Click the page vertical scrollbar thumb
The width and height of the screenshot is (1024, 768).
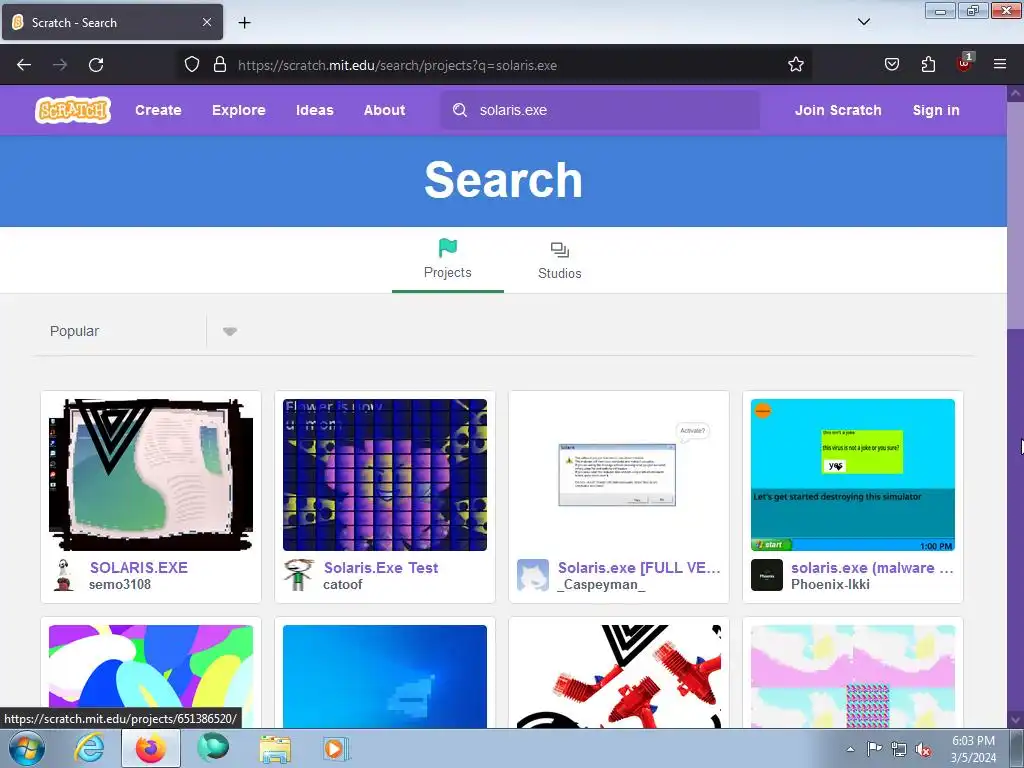[x=1016, y=216]
